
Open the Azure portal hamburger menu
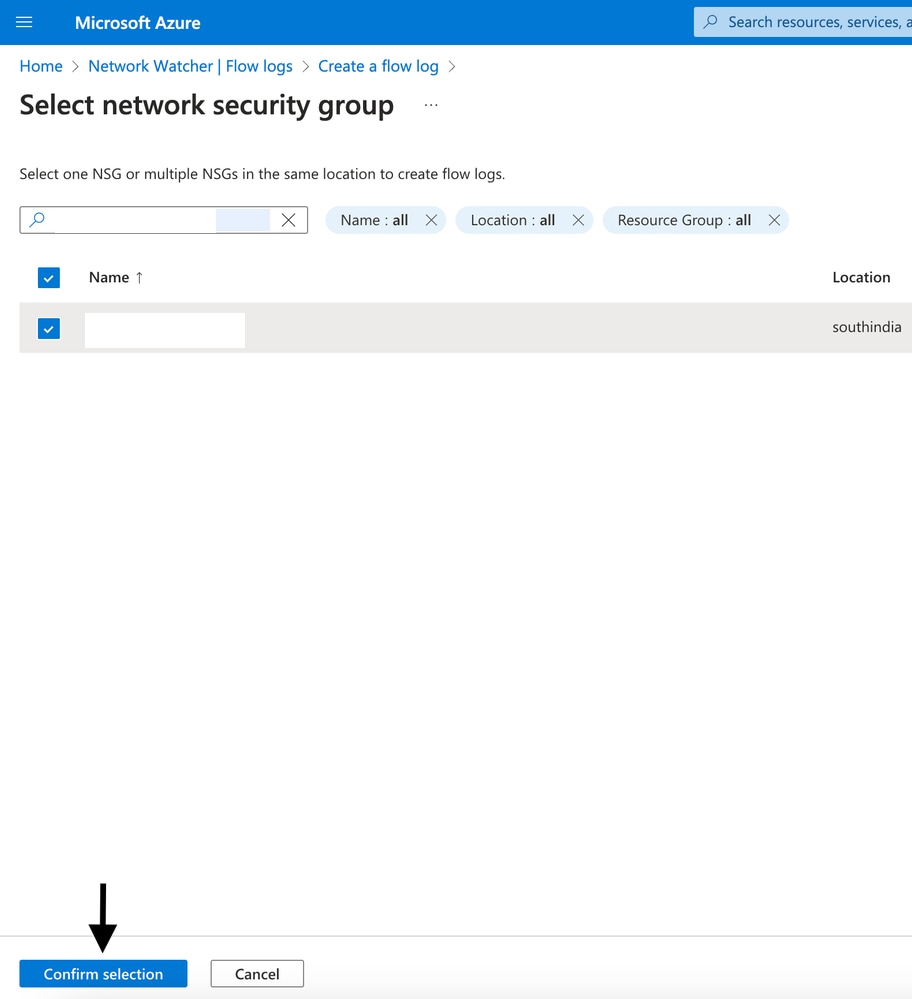24,22
